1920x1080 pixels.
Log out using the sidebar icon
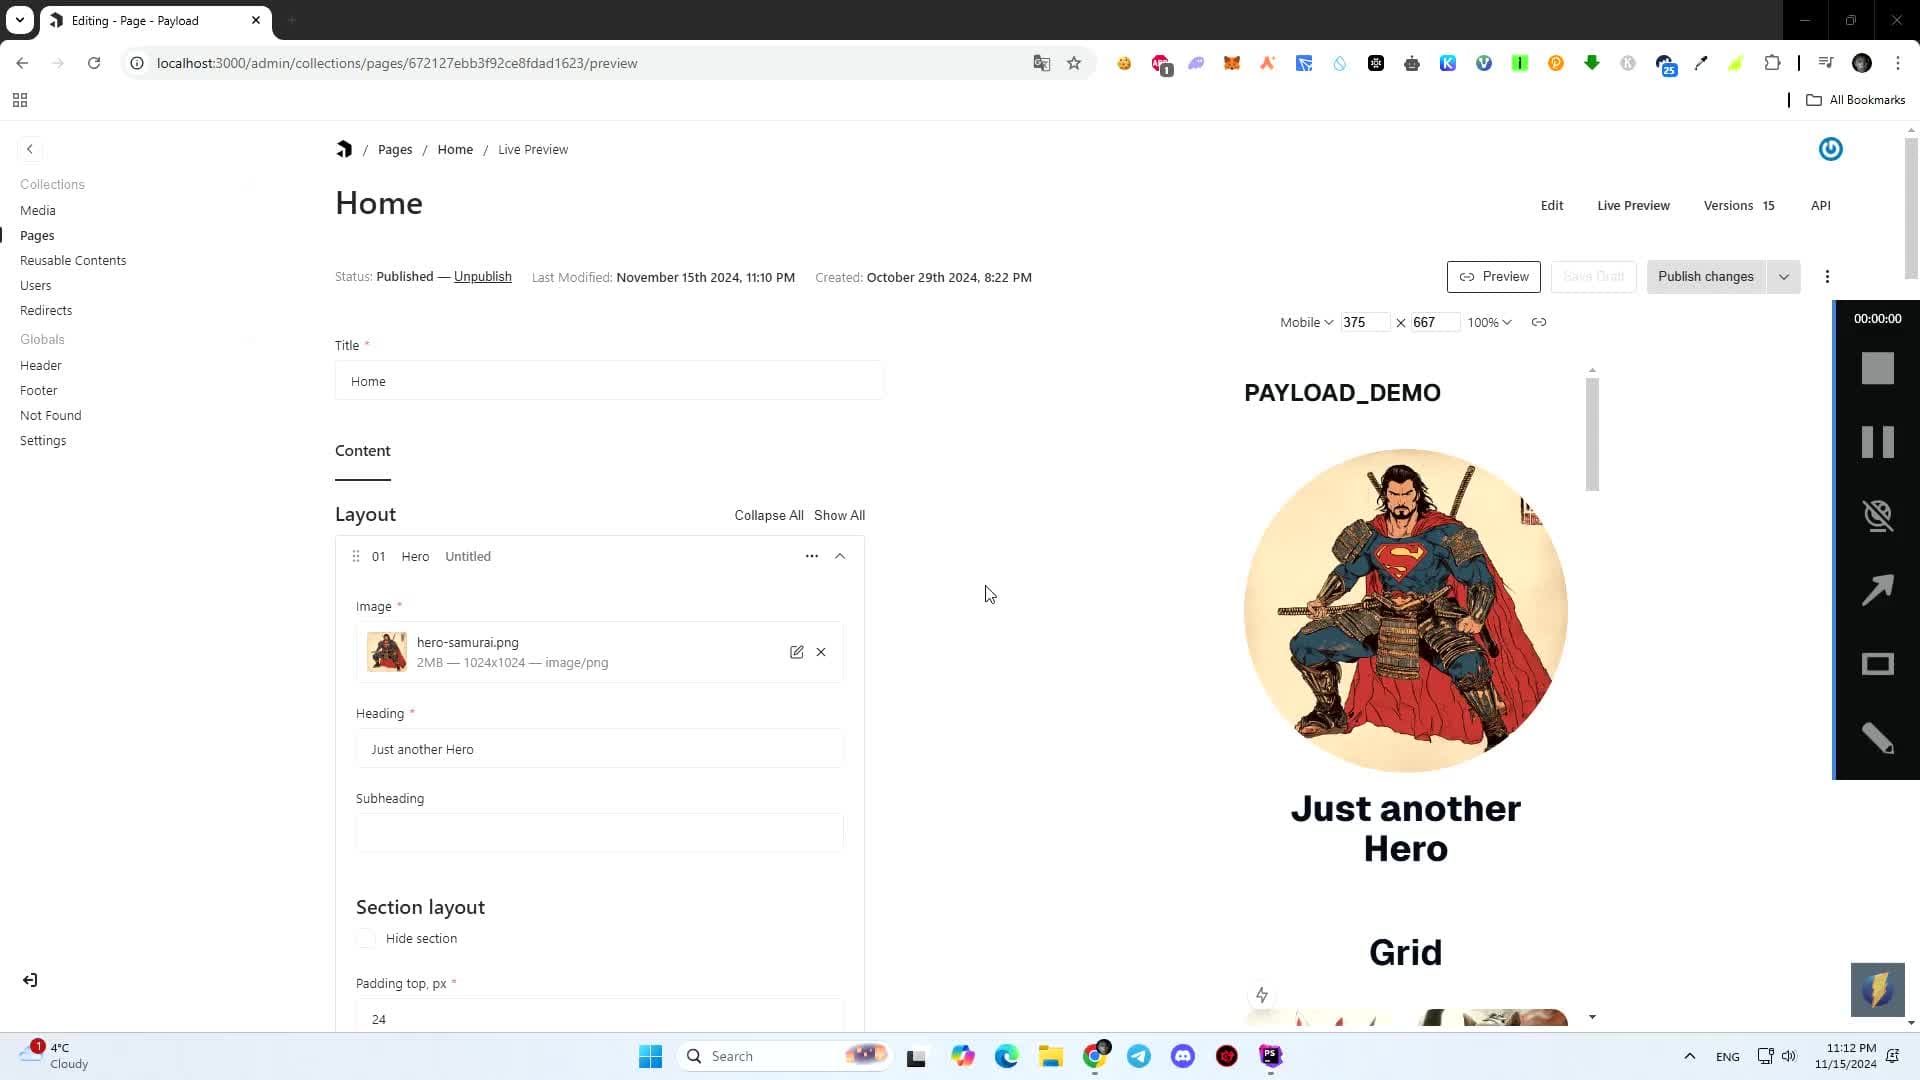(x=30, y=980)
